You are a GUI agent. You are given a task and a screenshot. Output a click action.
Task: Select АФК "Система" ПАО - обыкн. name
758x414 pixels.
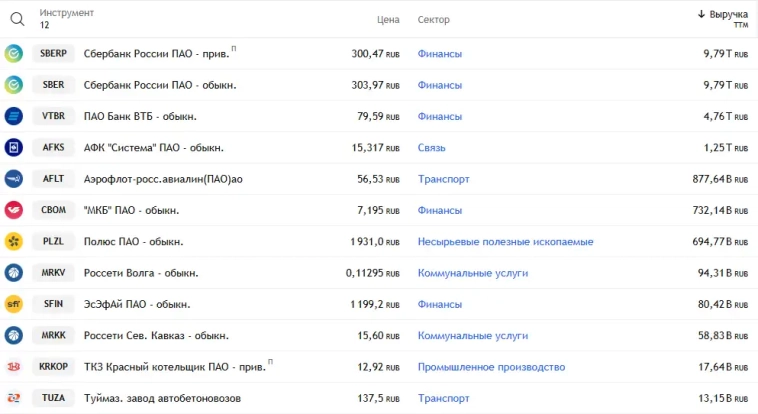click(x=154, y=148)
